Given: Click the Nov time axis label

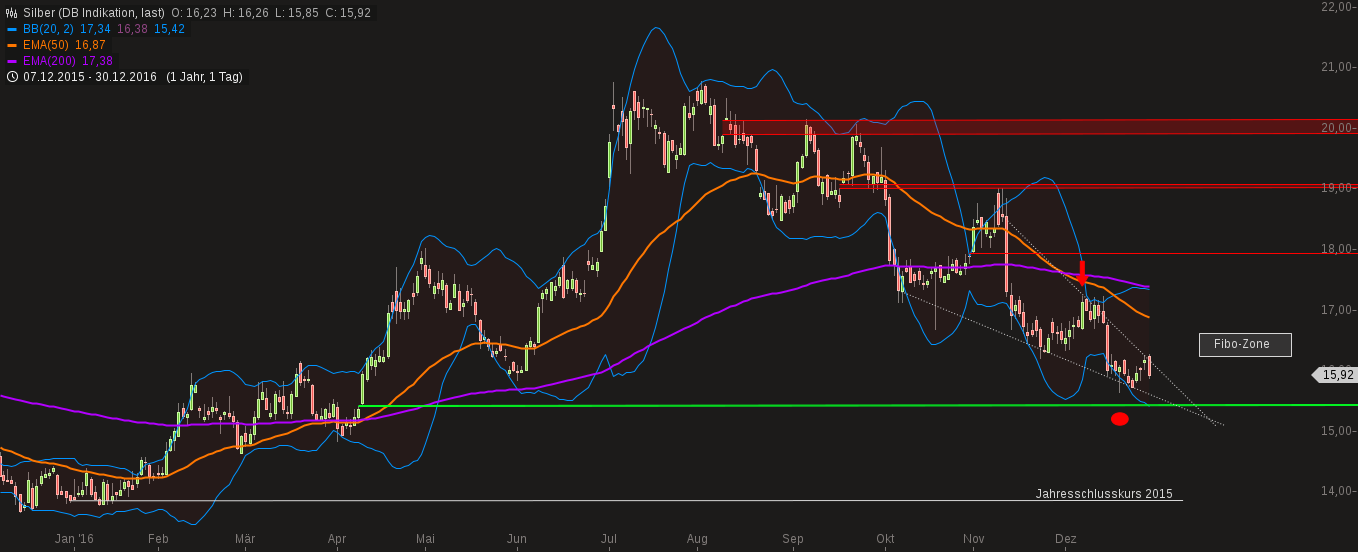Looking at the screenshot, I should (x=974, y=539).
